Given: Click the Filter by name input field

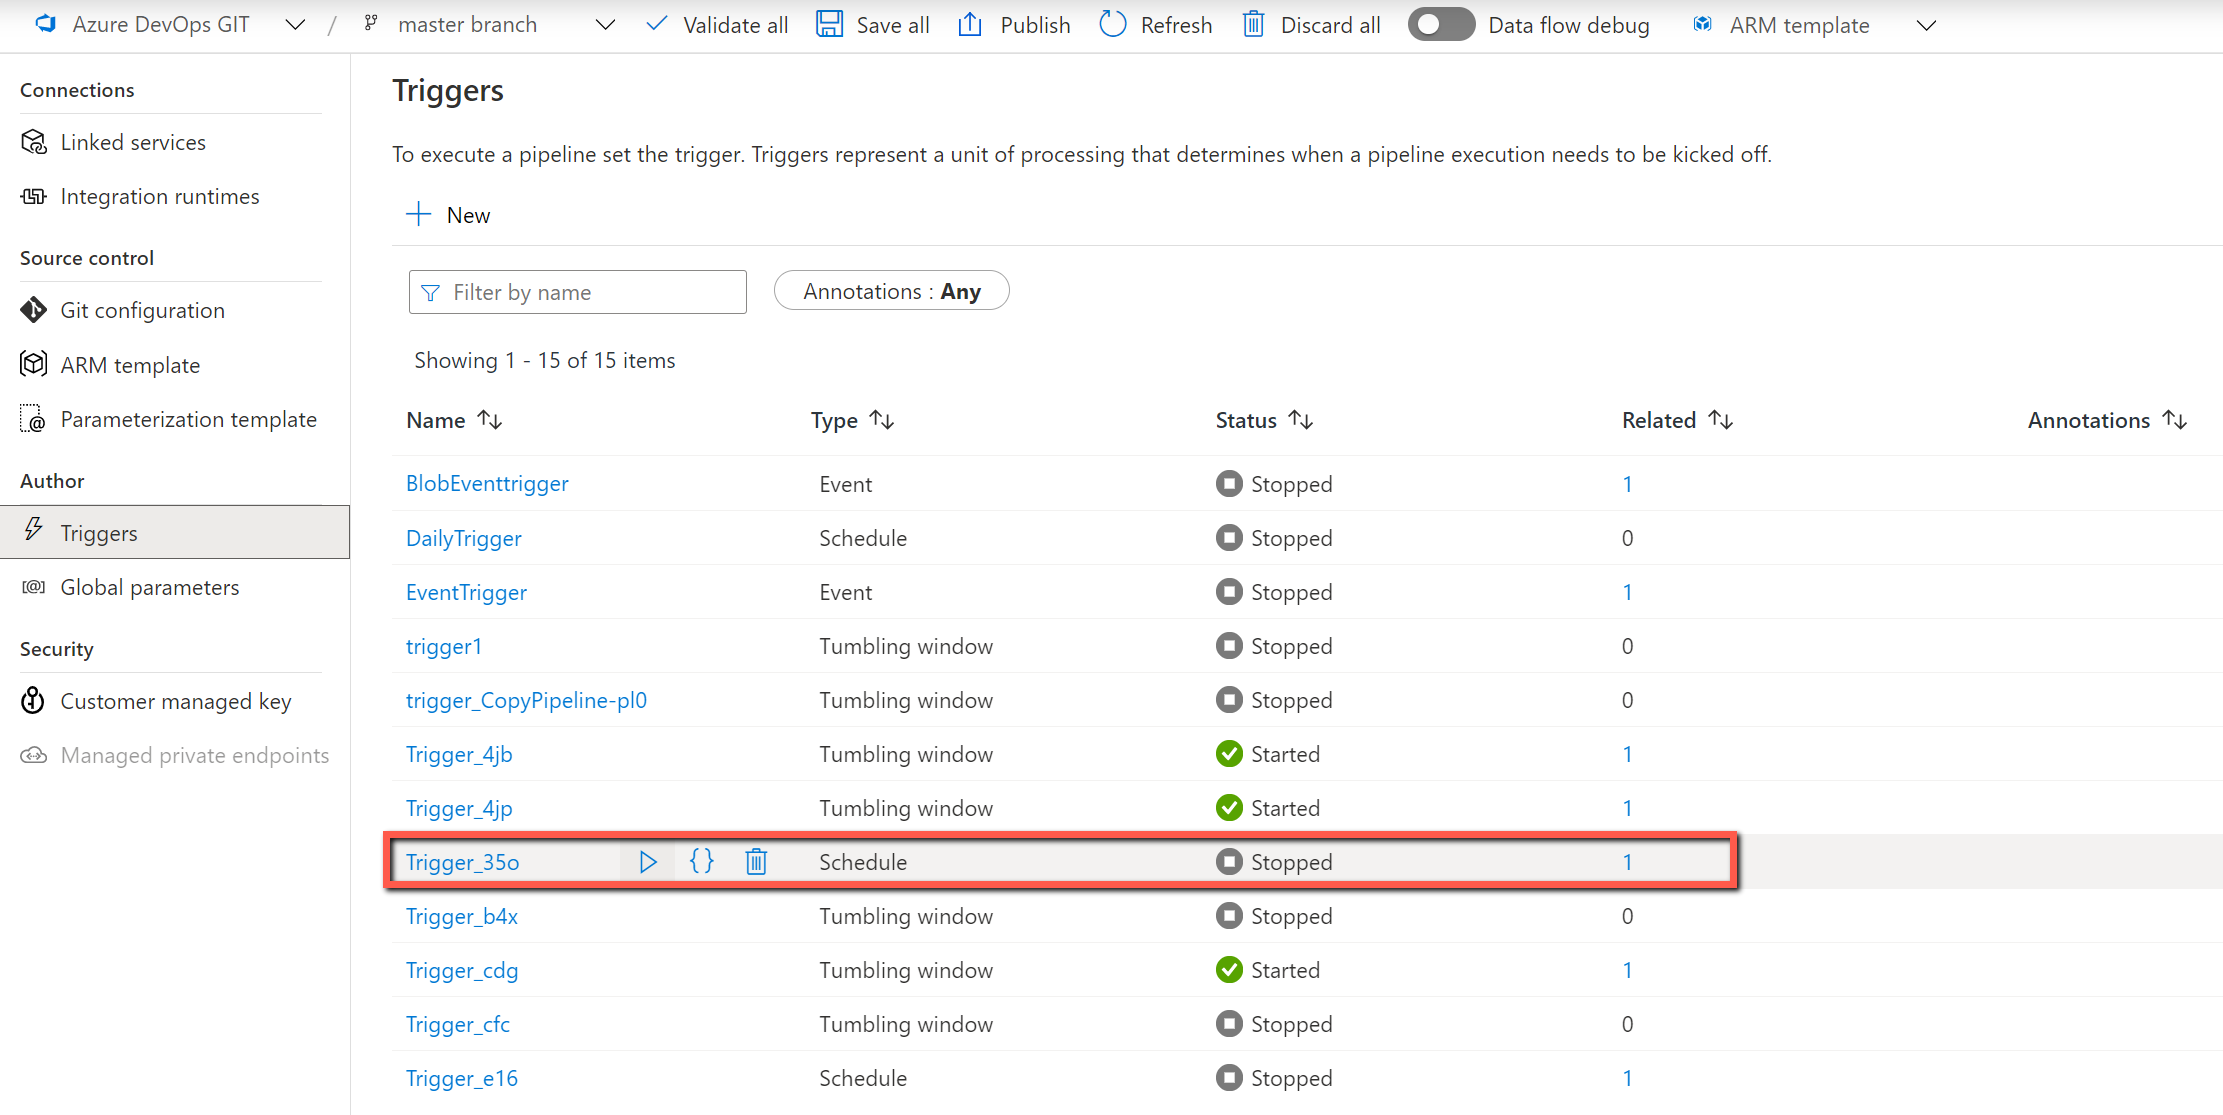Looking at the screenshot, I should (578, 292).
